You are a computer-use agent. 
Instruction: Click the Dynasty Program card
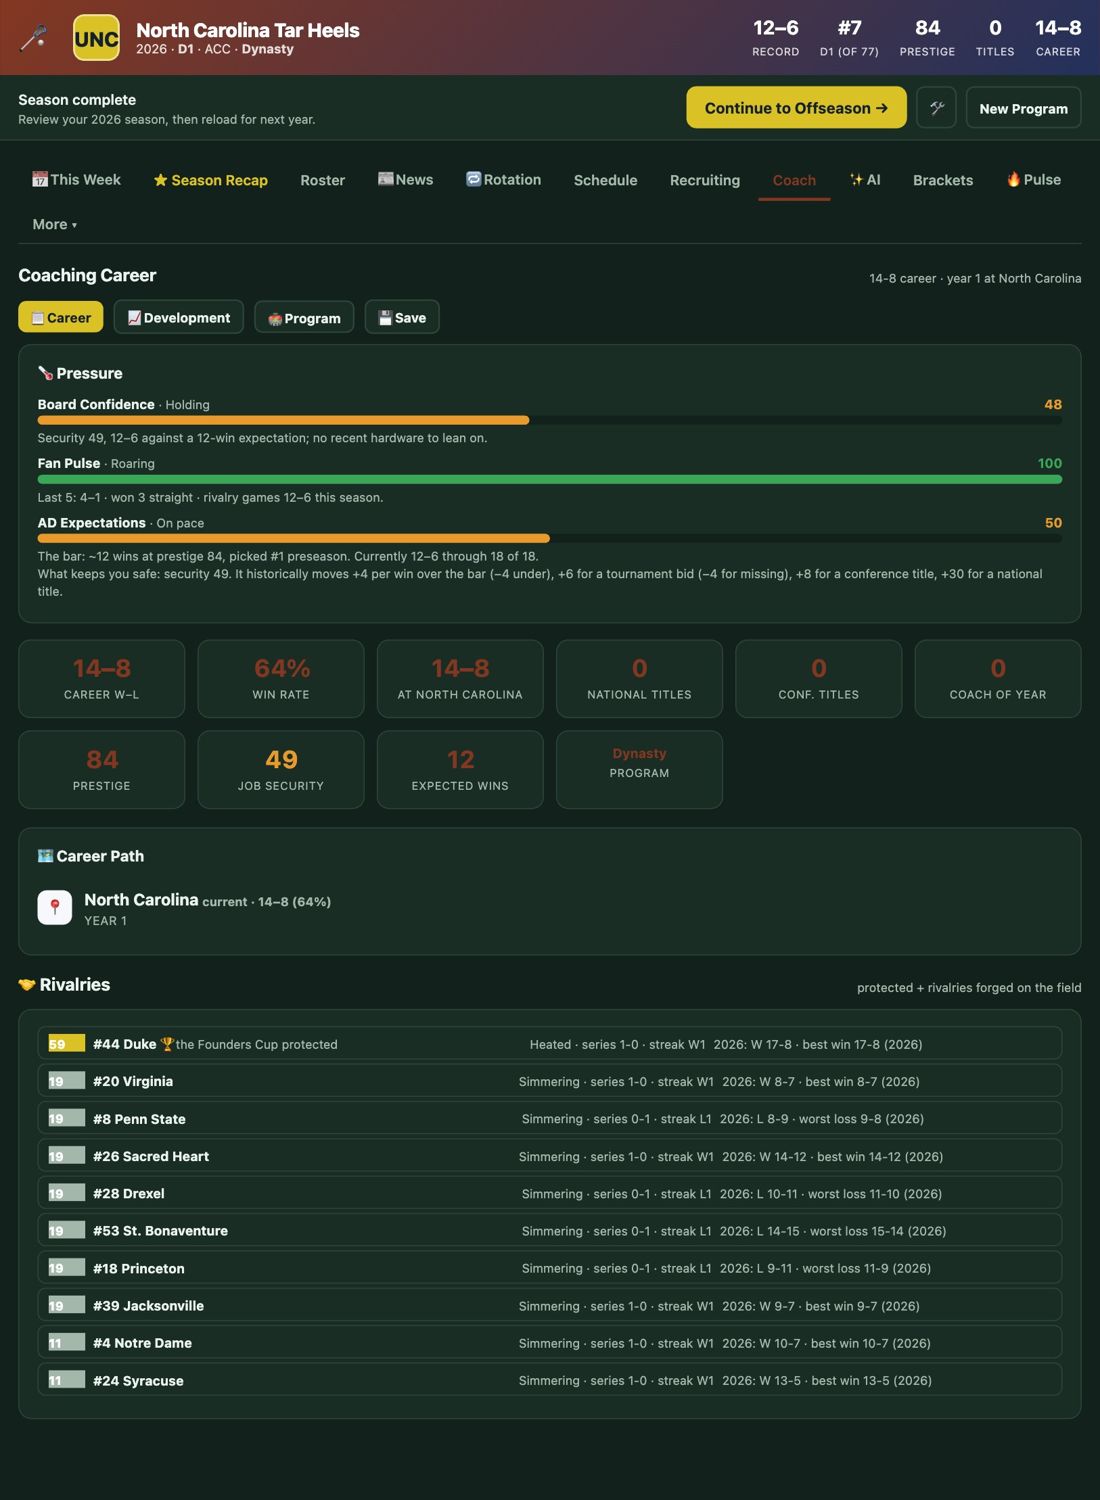[639, 769]
